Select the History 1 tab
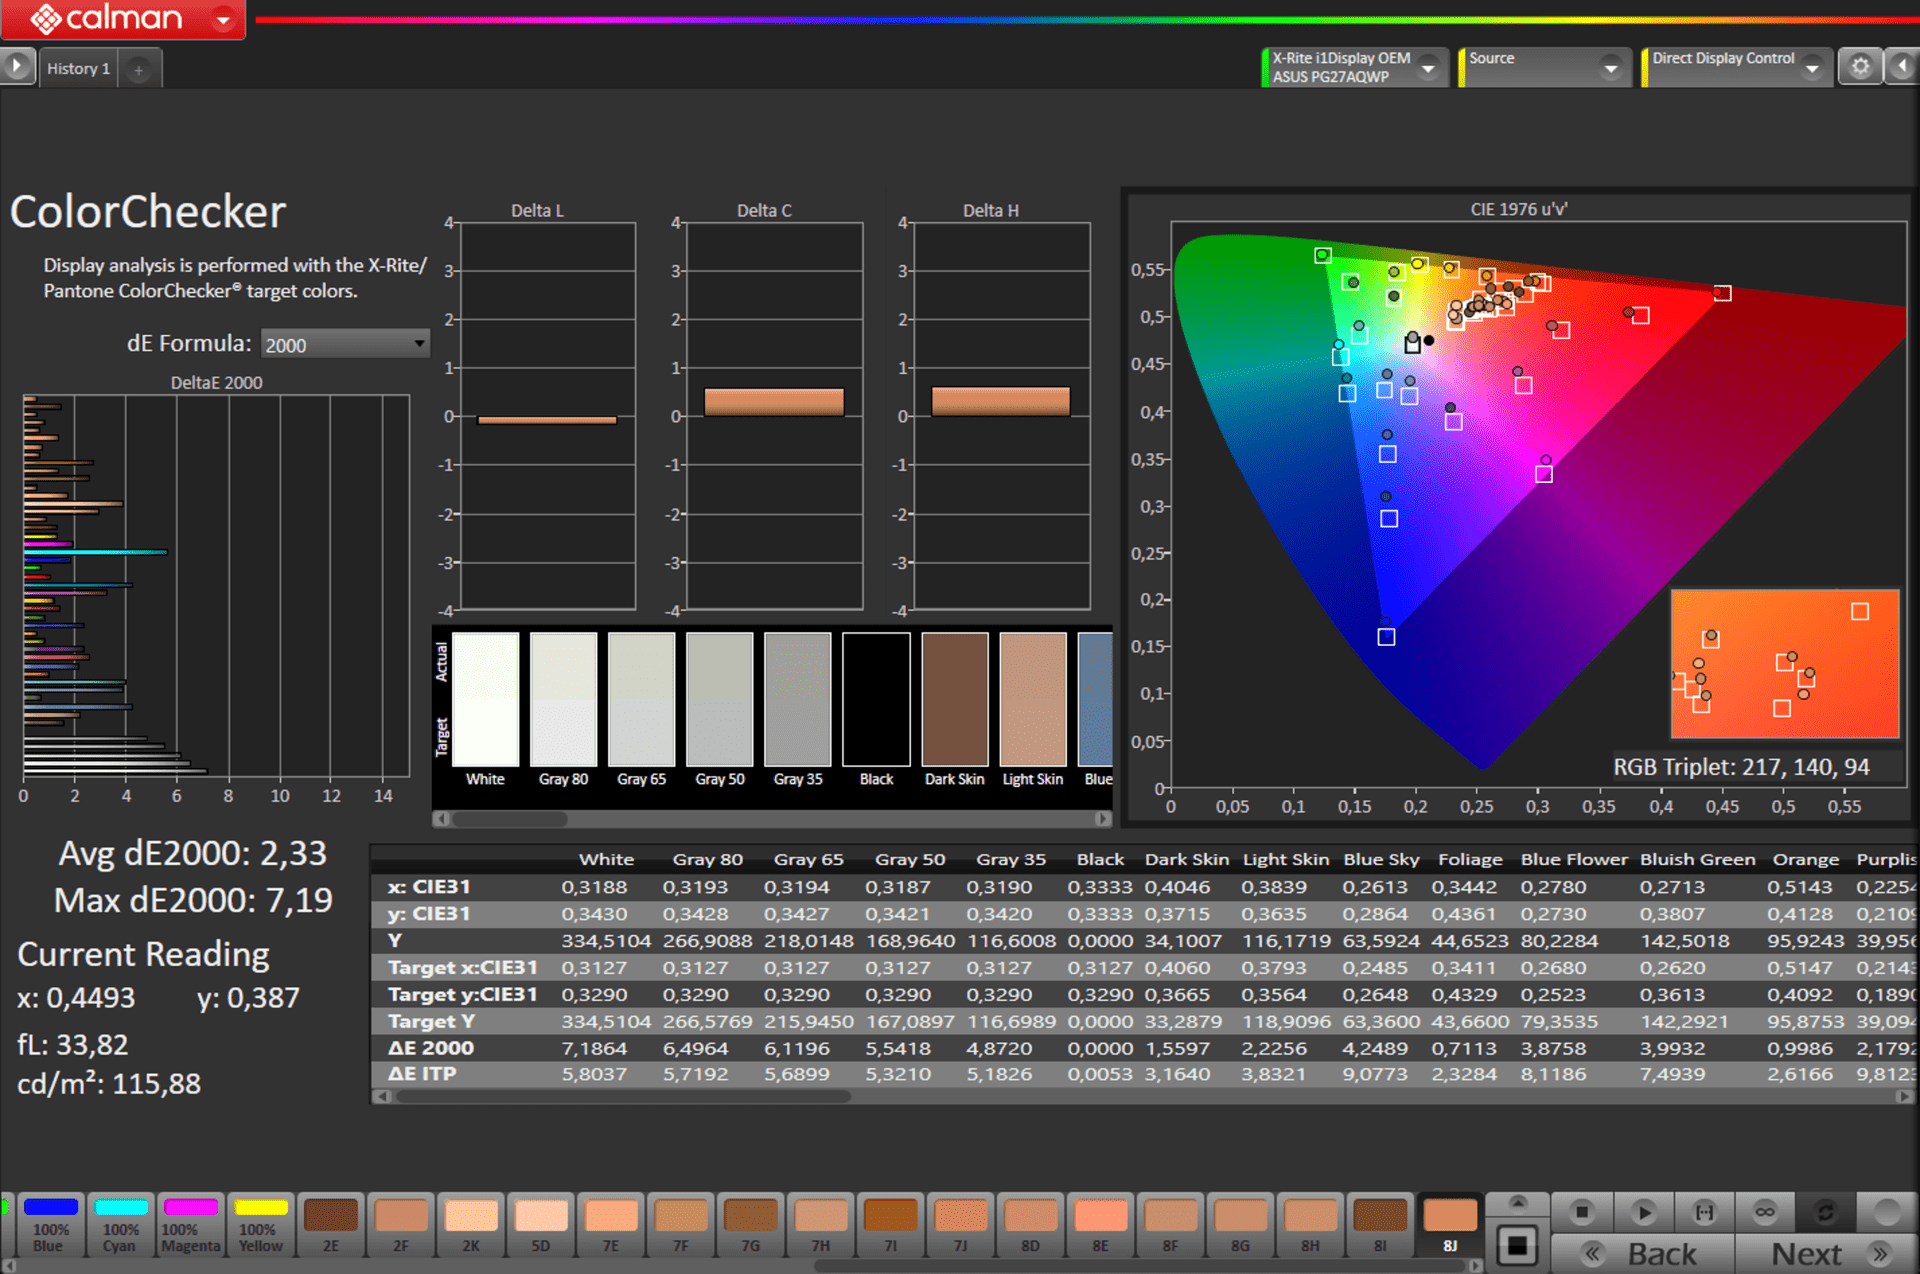This screenshot has width=1920, height=1274. pos(78,69)
